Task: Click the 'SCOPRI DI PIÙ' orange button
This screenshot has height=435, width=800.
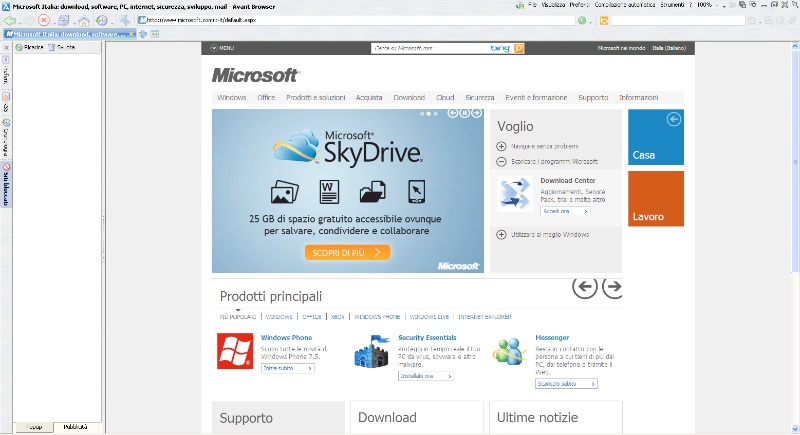Action: coord(347,252)
